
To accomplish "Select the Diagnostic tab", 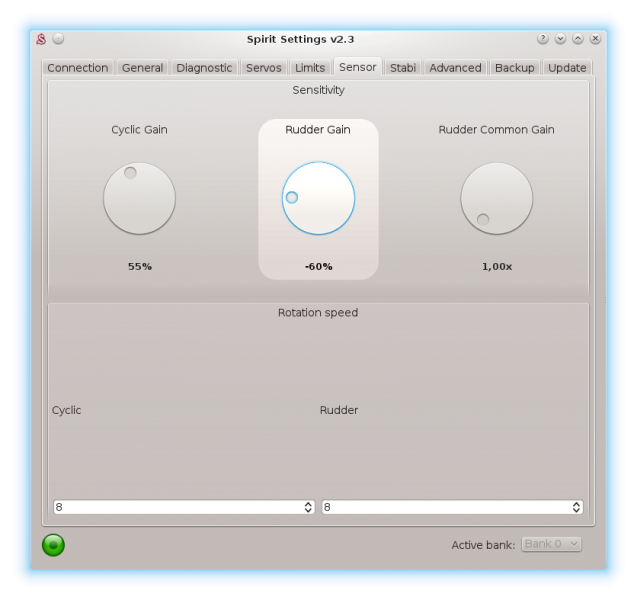I will (204, 68).
